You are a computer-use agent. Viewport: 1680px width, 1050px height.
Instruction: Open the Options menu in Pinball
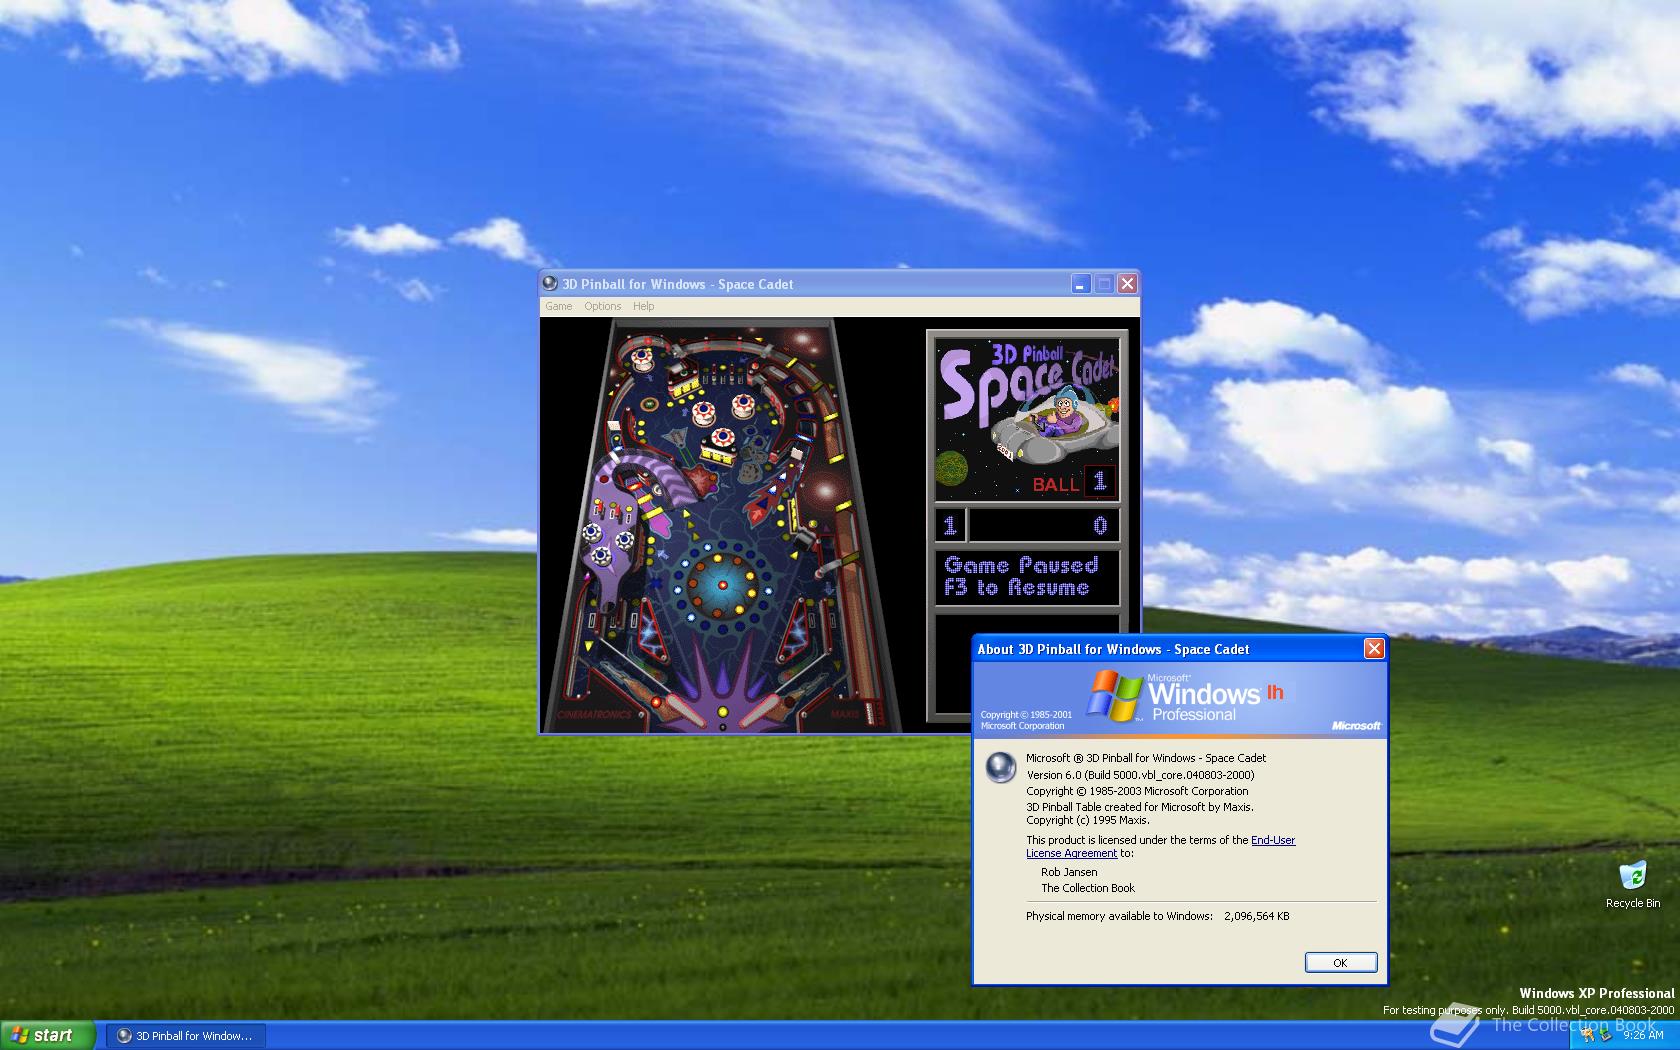(x=602, y=306)
